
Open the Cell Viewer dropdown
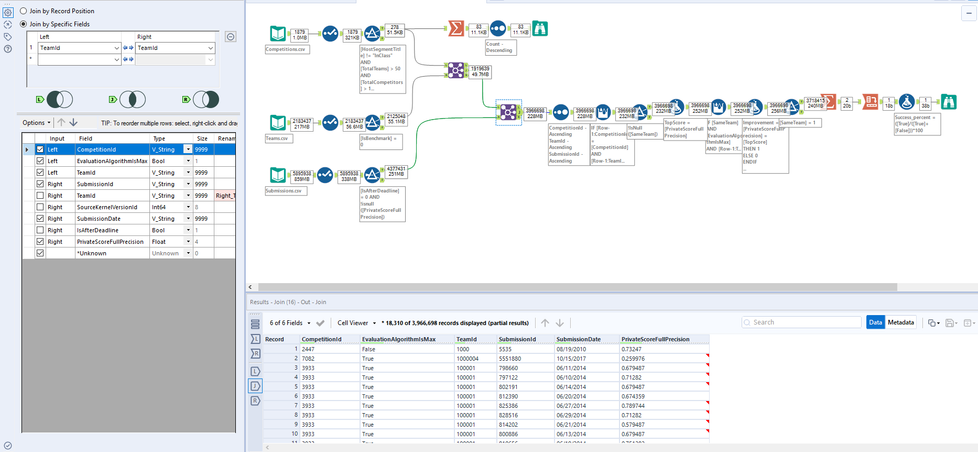(357, 323)
